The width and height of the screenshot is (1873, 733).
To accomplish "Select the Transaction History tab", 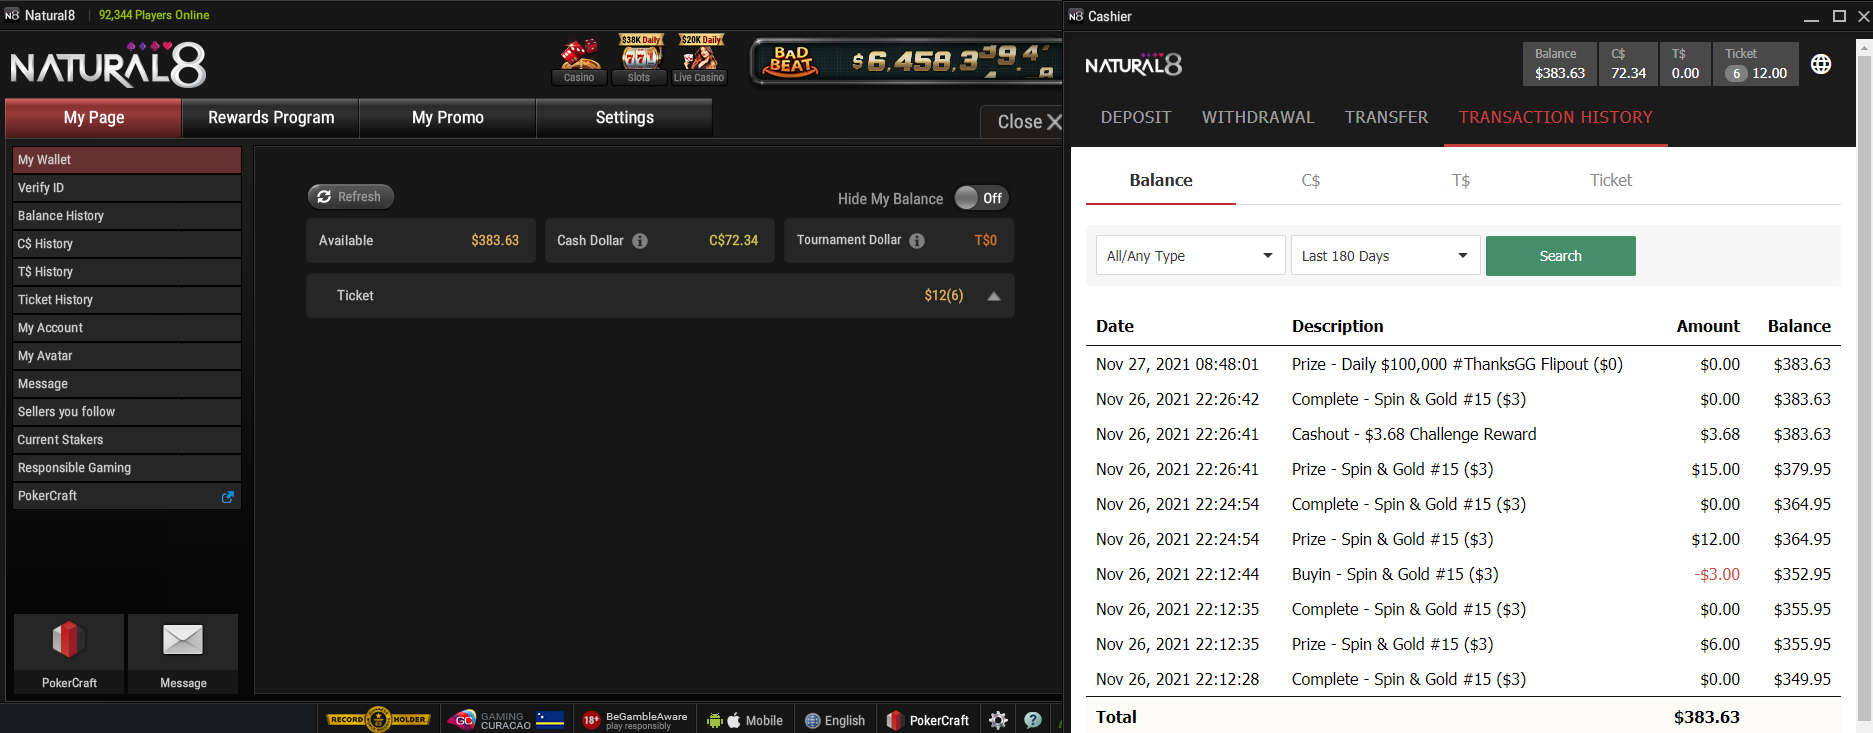I will click(1556, 118).
